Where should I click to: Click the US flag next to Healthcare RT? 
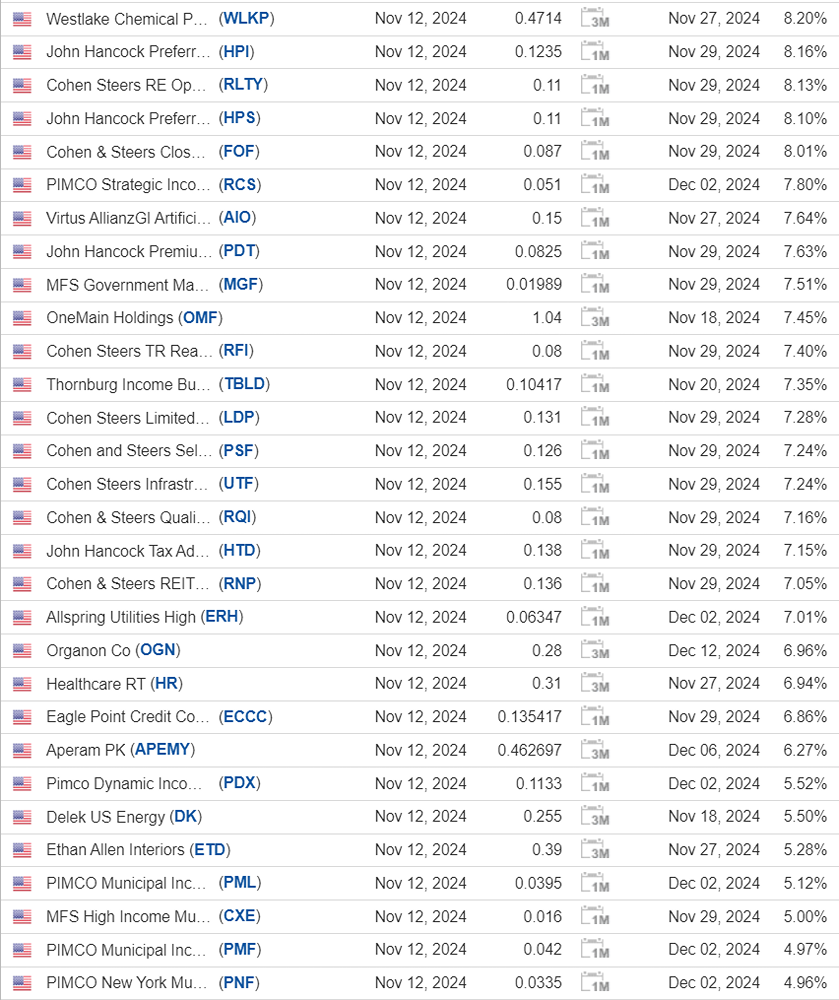click(22, 684)
